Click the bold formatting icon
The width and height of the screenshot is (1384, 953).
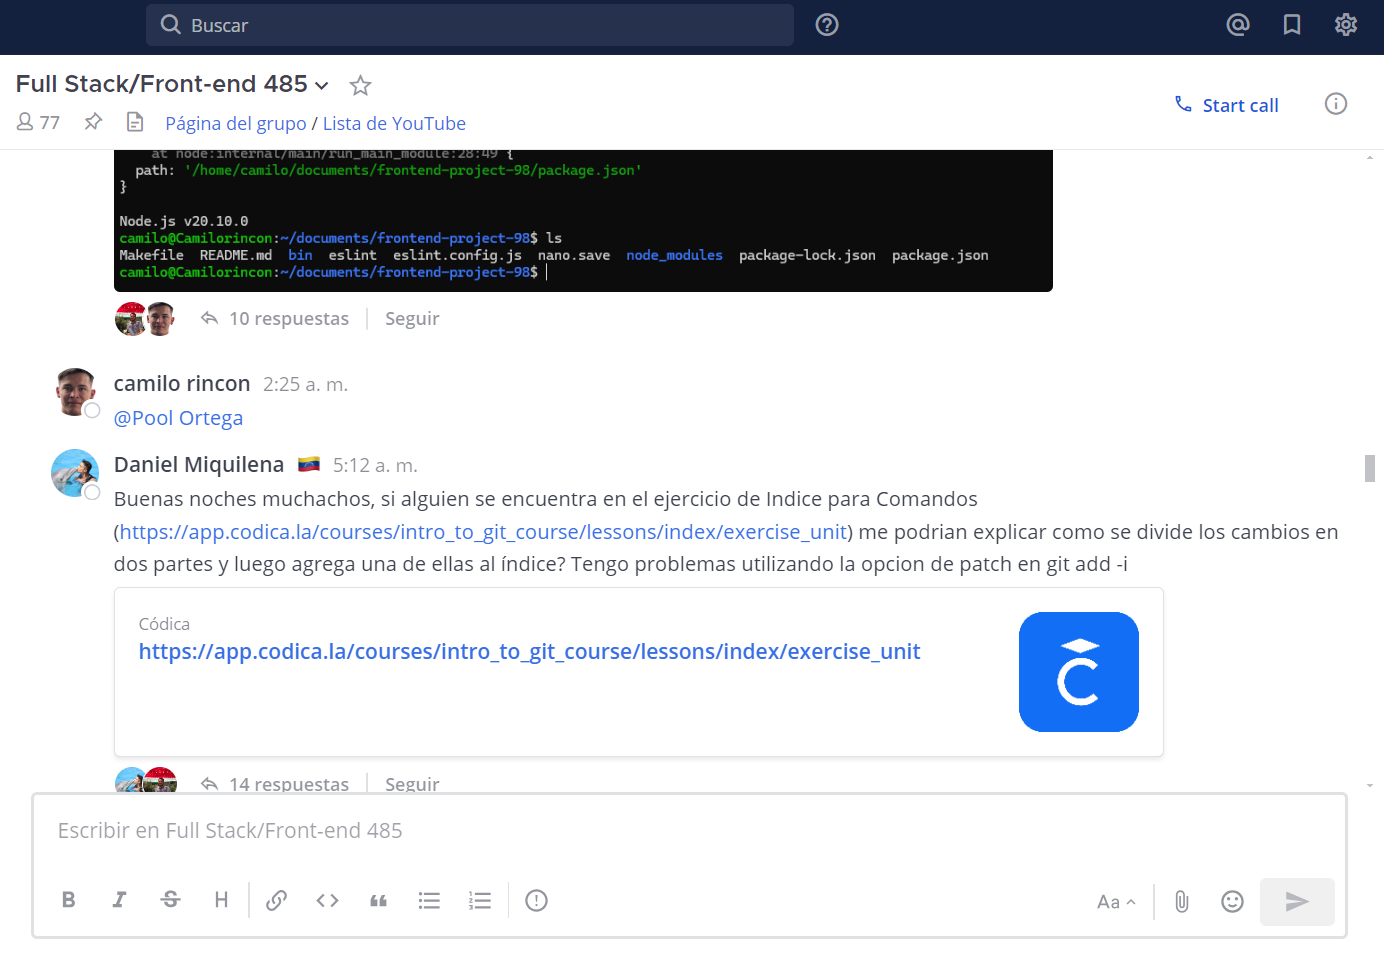point(68,900)
